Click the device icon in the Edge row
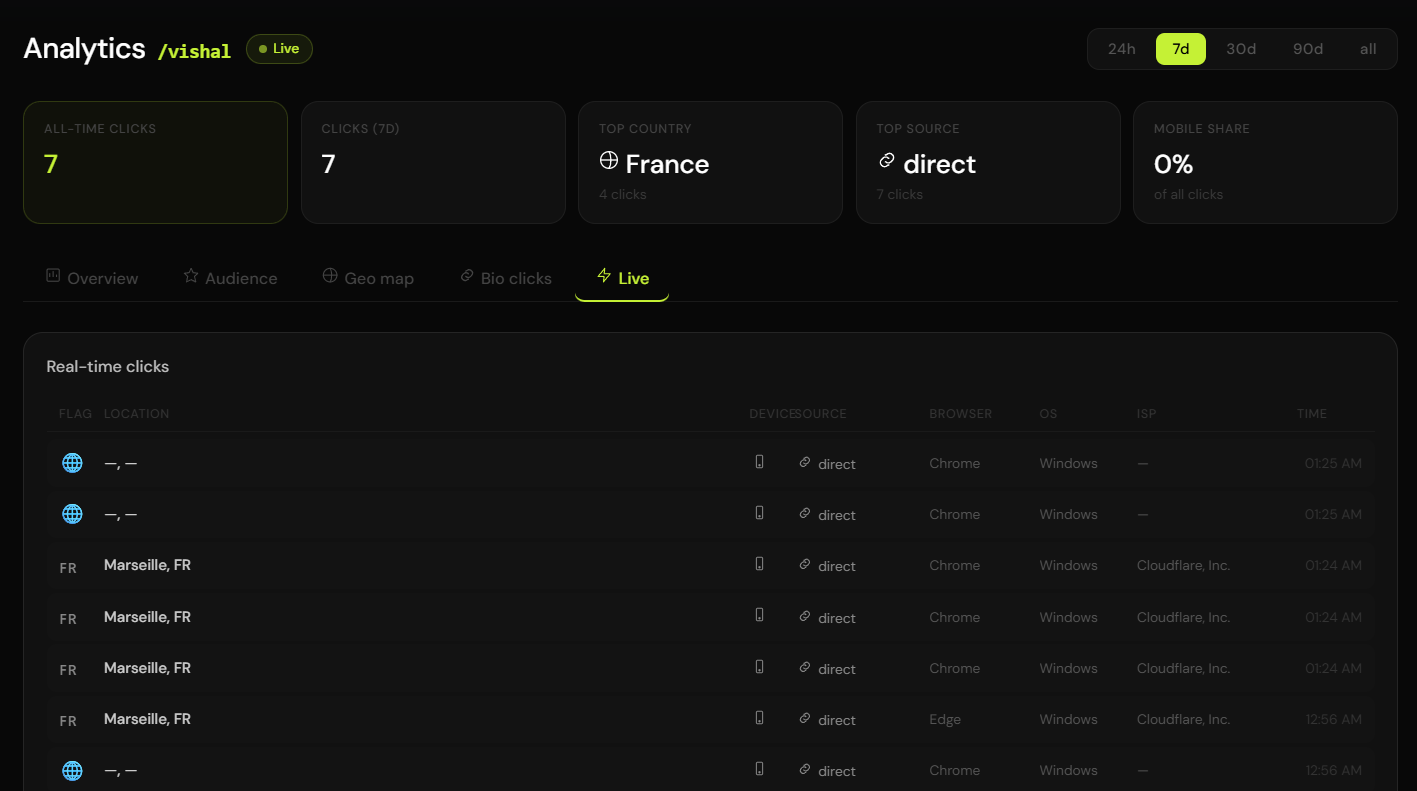1417x791 pixels. 759,718
